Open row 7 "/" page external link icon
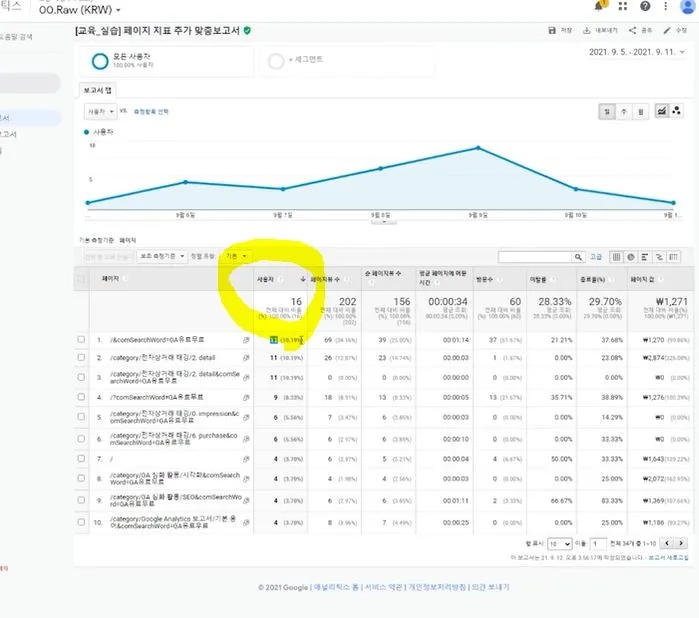699x618 pixels. (x=246, y=459)
